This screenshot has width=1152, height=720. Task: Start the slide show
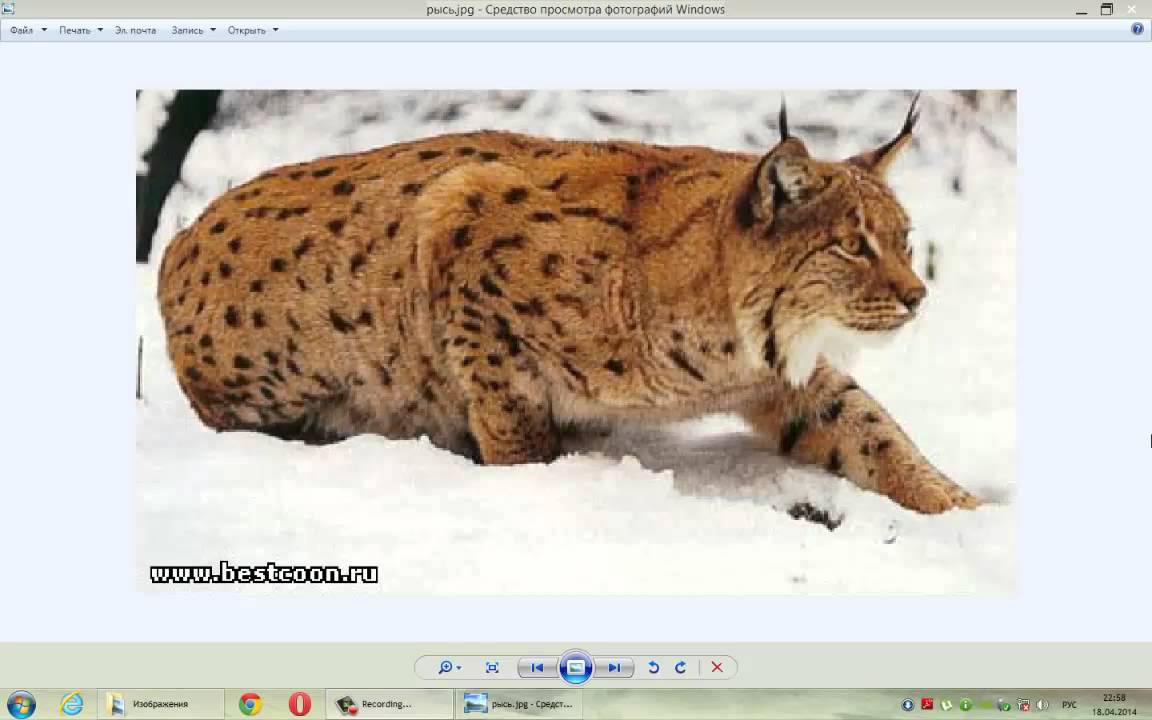point(576,667)
